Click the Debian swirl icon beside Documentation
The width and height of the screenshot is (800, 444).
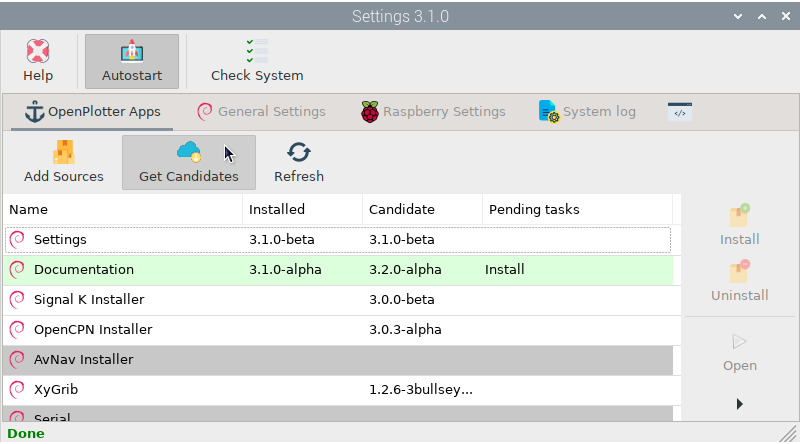tap(17, 270)
